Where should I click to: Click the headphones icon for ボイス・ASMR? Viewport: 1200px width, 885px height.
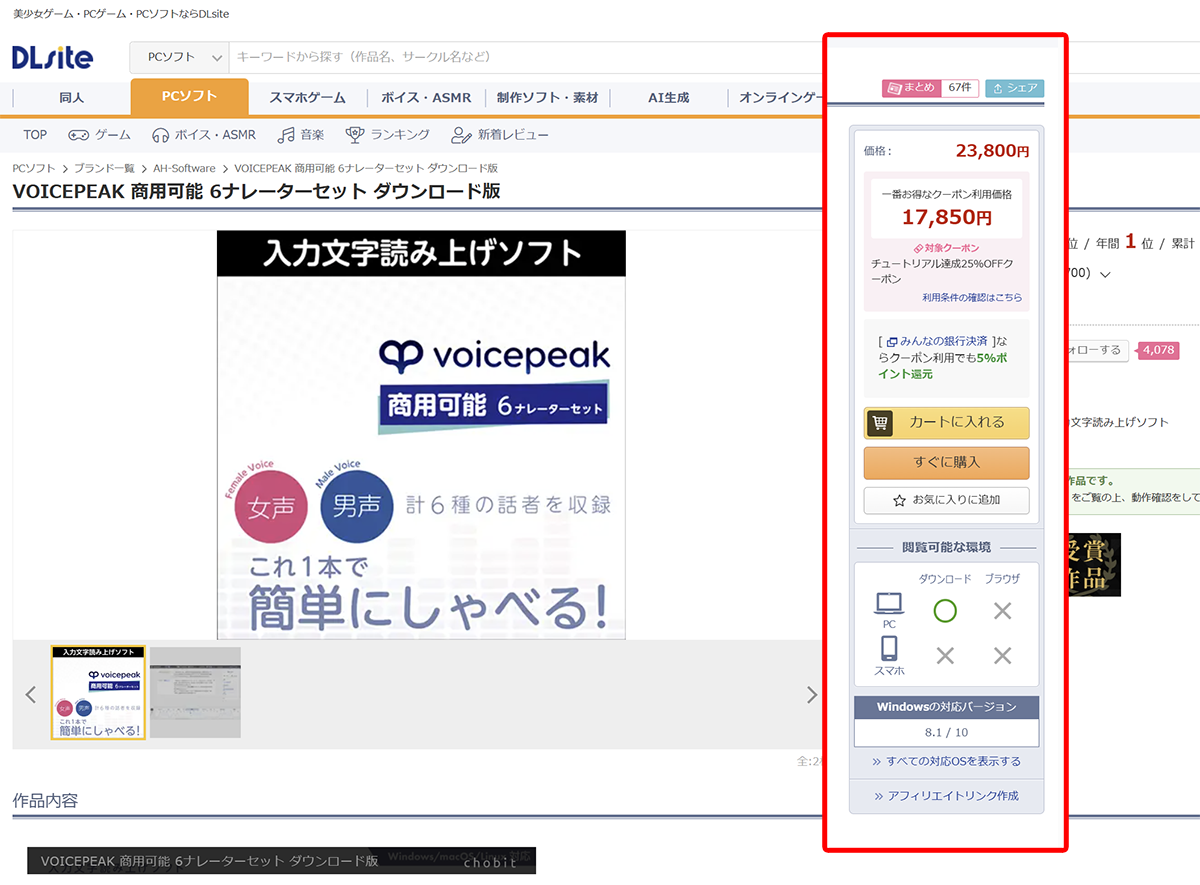(160, 135)
